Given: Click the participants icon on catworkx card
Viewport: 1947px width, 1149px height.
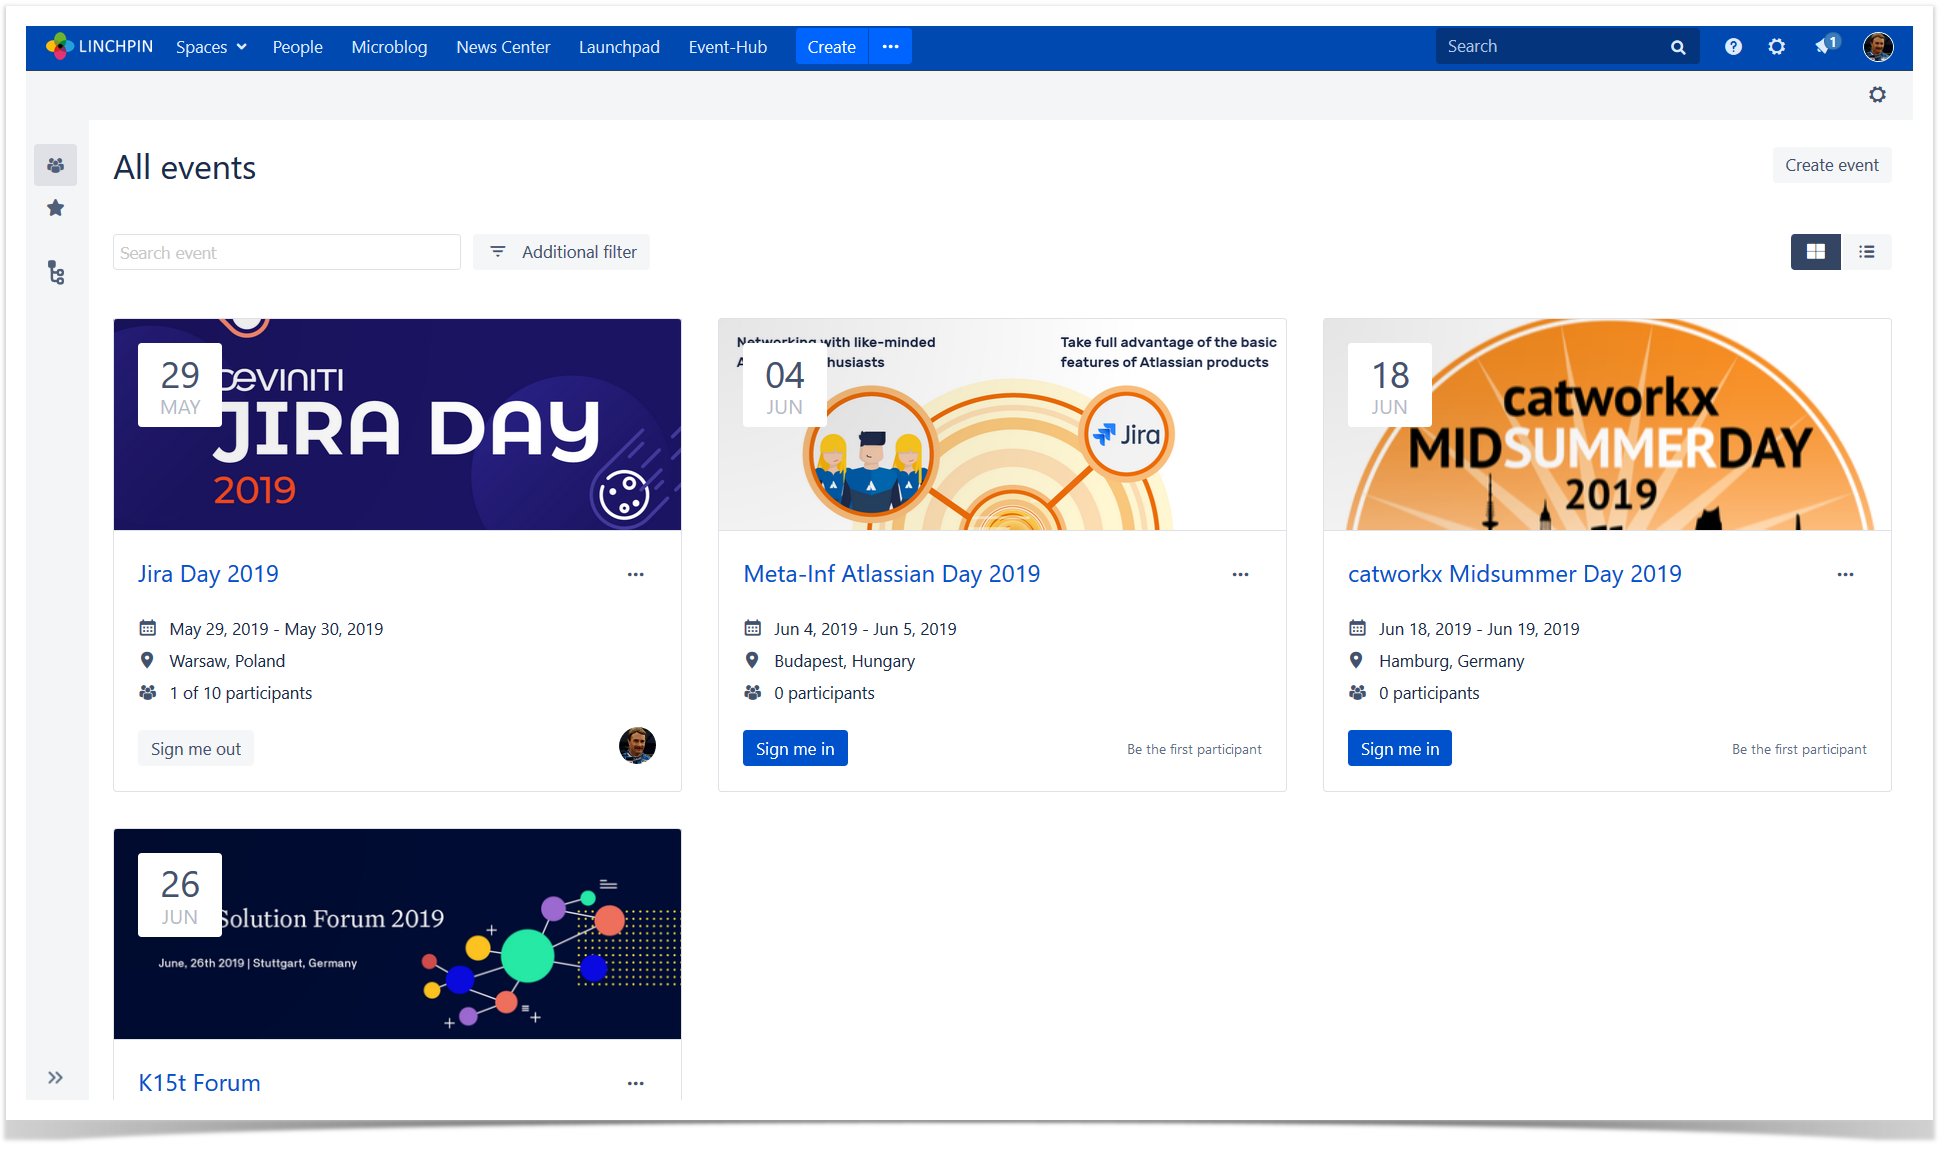Looking at the screenshot, I should click(x=1357, y=692).
